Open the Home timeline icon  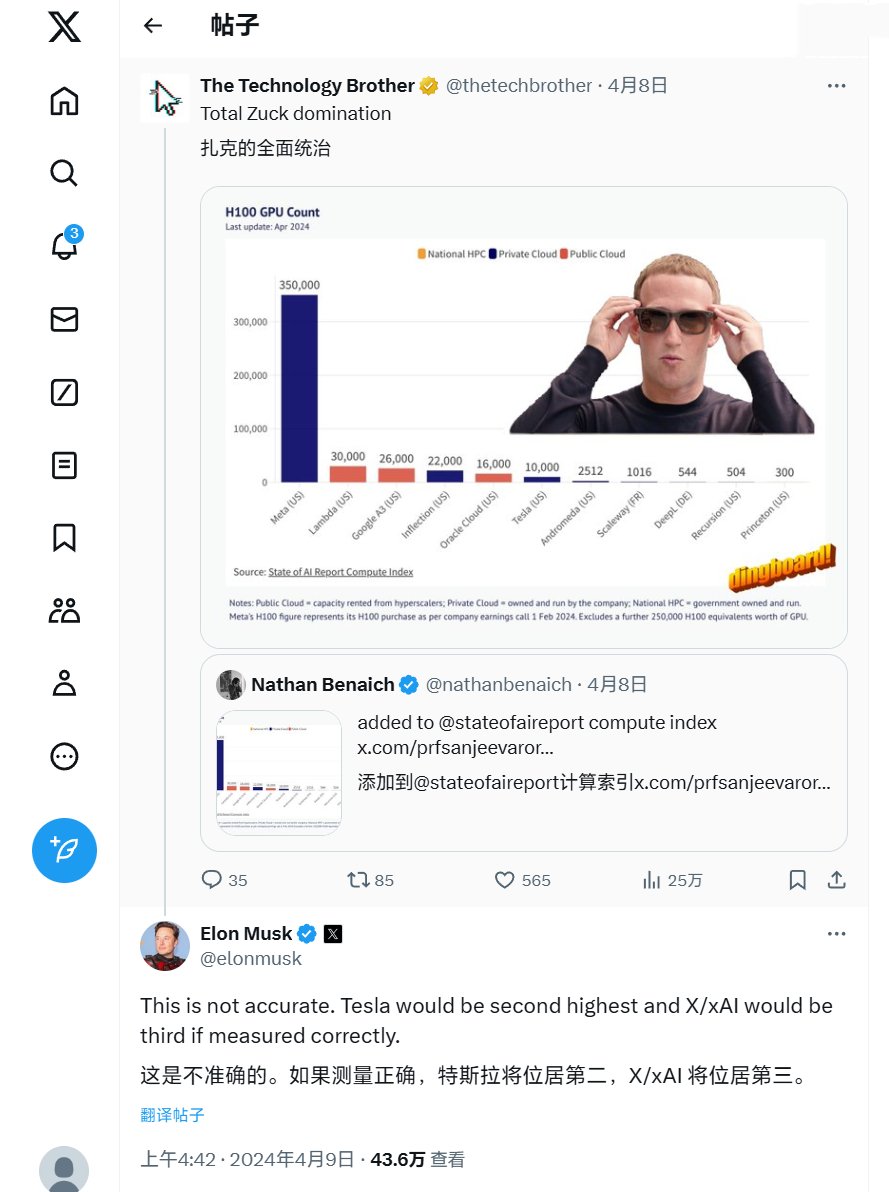point(64,101)
